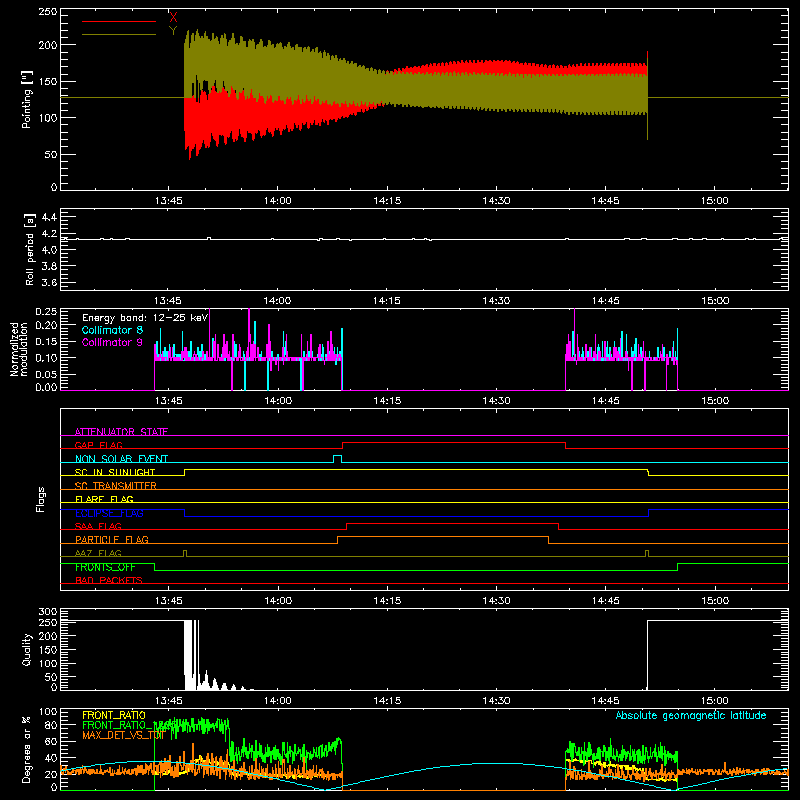
Task: Click the olive Y legend line
Action: pyautogui.click(x=119, y=35)
